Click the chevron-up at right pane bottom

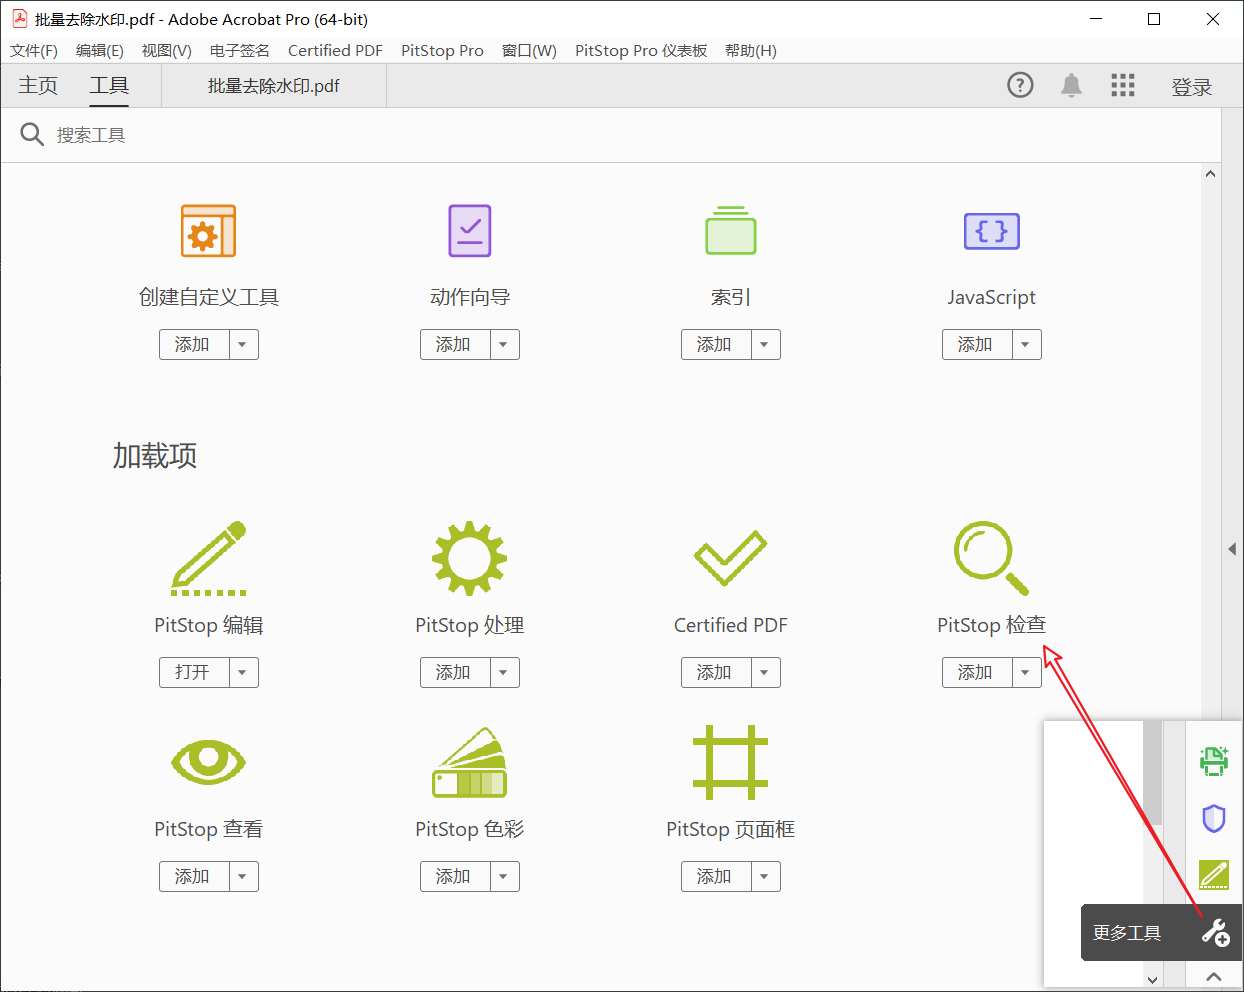tap(1214, 976)
